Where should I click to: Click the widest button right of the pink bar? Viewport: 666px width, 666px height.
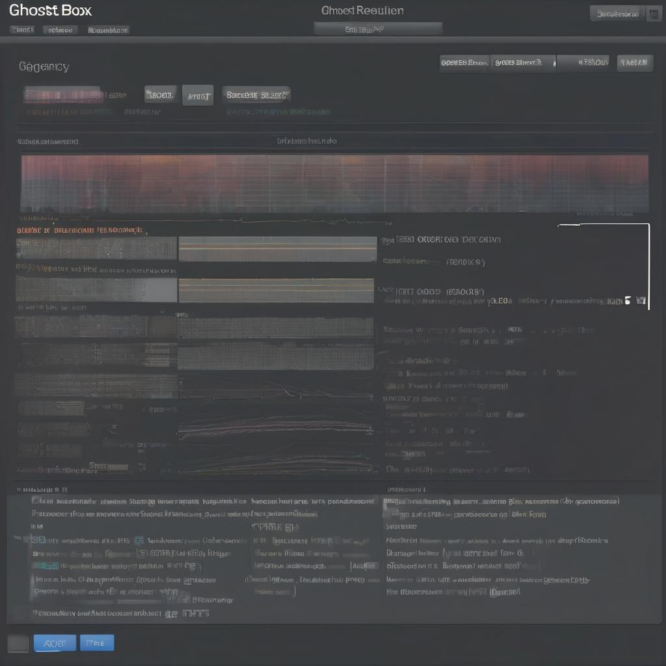click(256, 95)
